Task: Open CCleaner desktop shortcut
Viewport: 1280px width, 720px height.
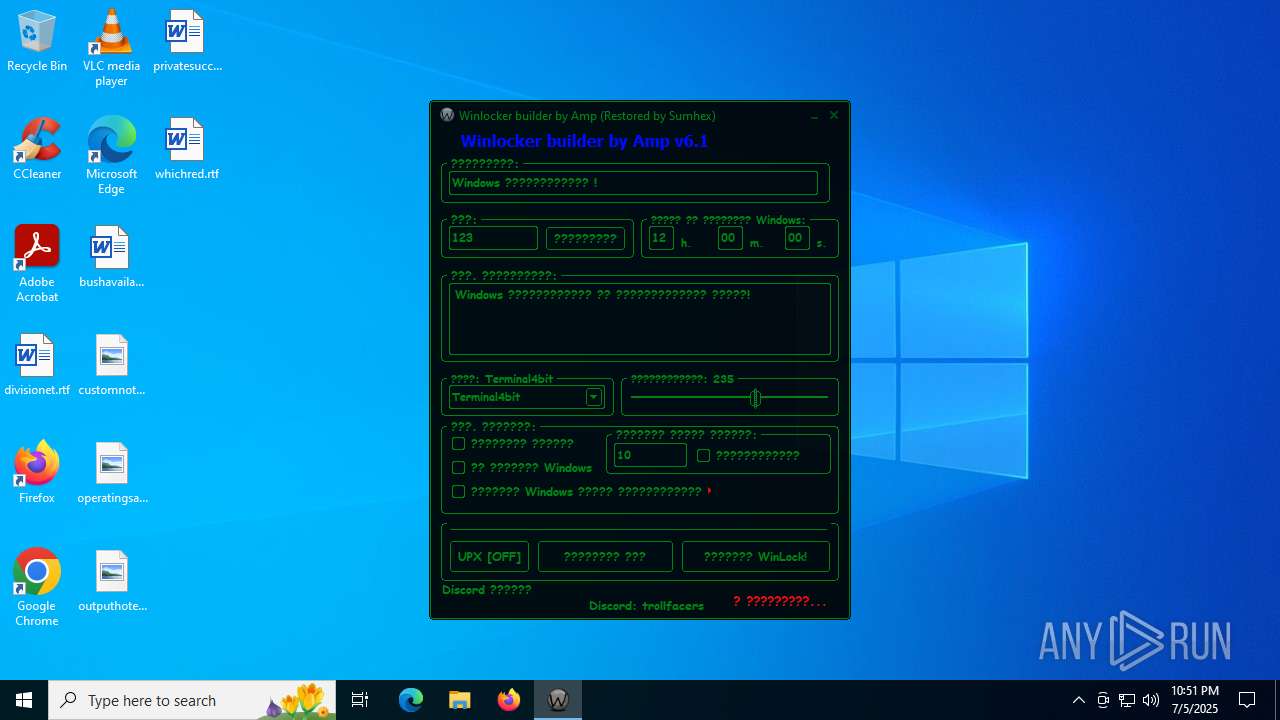Action: (37, 149)
